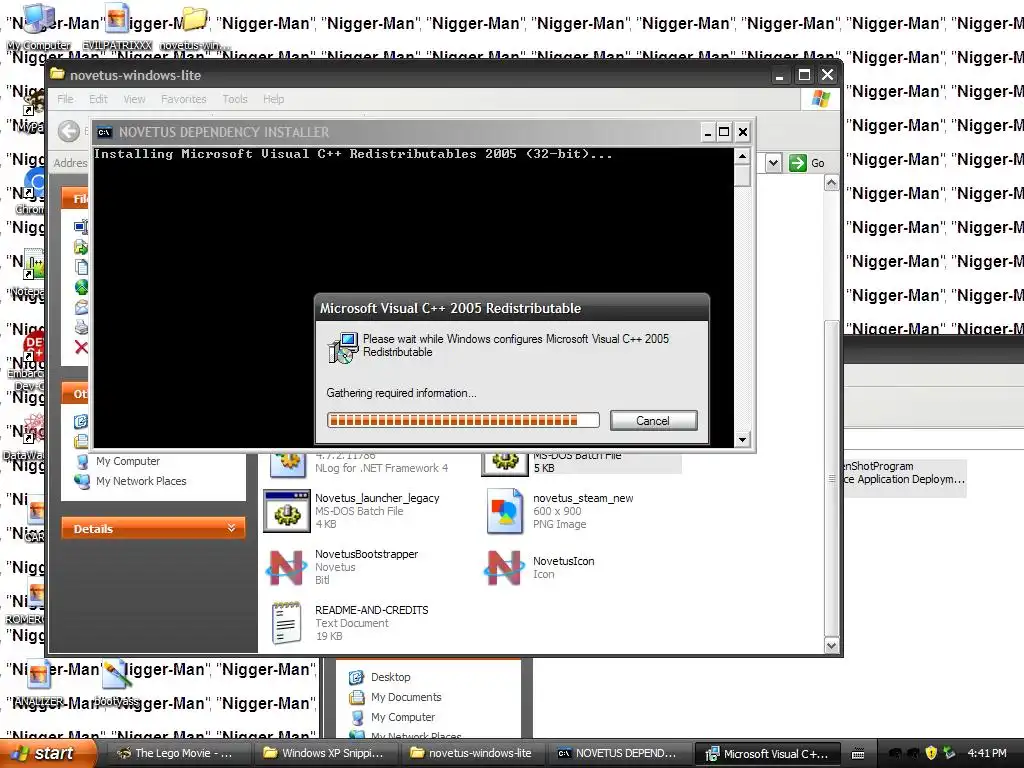Screen dimensions: 1024x768
Task: Click console window scrollbar up arrow
Action: coord(742,156)
